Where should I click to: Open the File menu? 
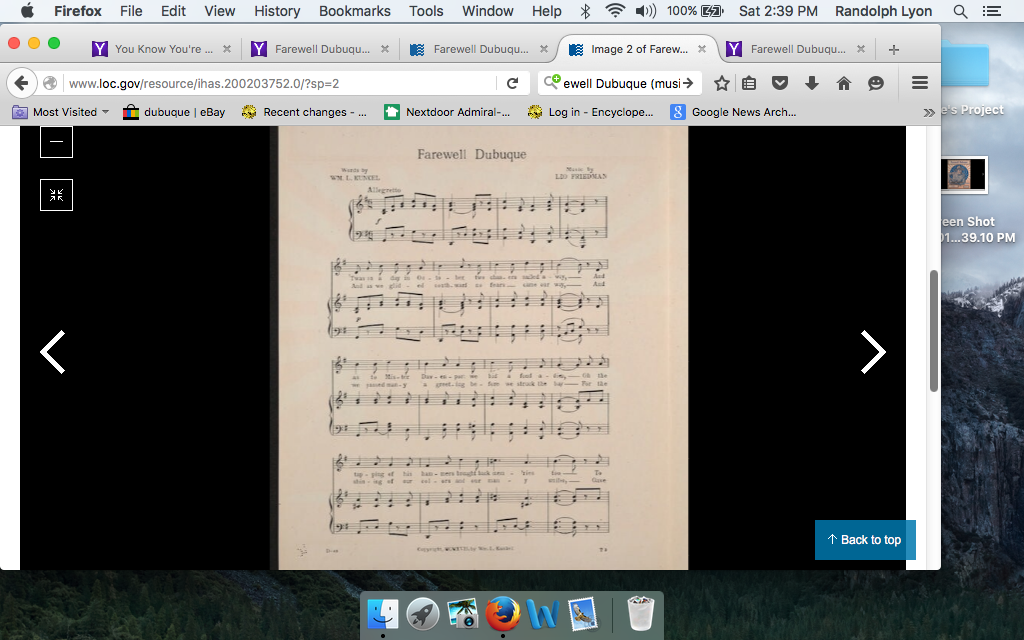(131, 11)
